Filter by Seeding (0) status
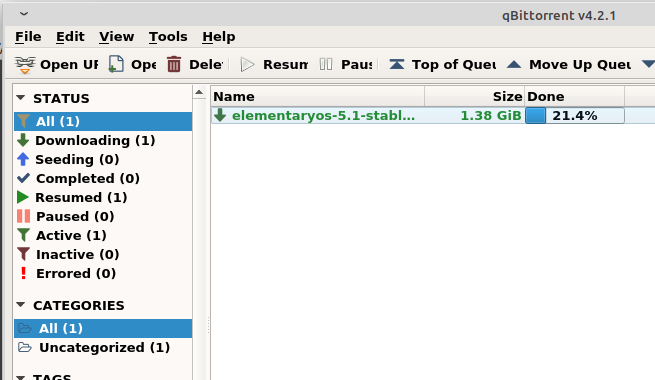The width and height of the screenshot is (655, 380). coord(103,160)
